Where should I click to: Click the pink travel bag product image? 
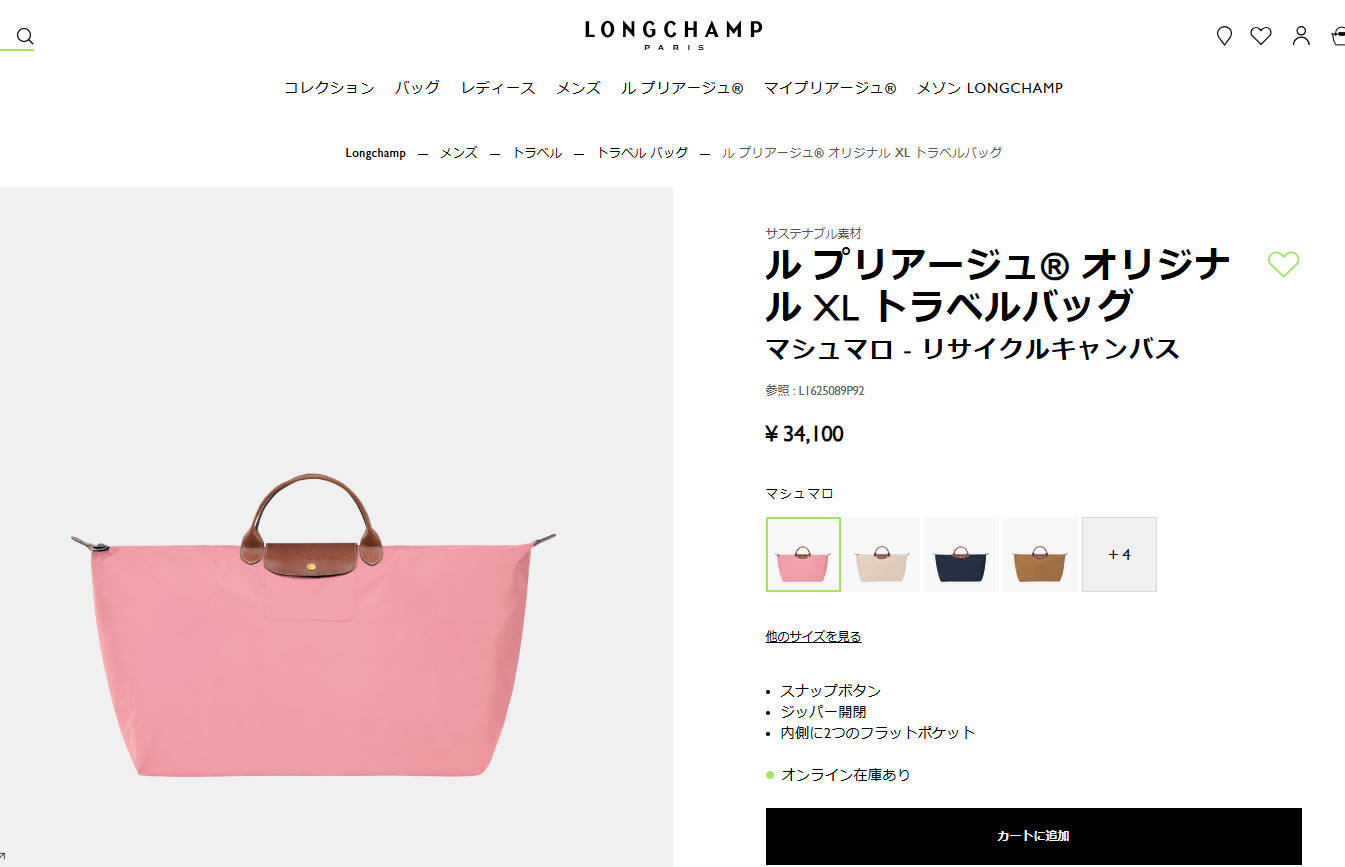click(314, 624)
